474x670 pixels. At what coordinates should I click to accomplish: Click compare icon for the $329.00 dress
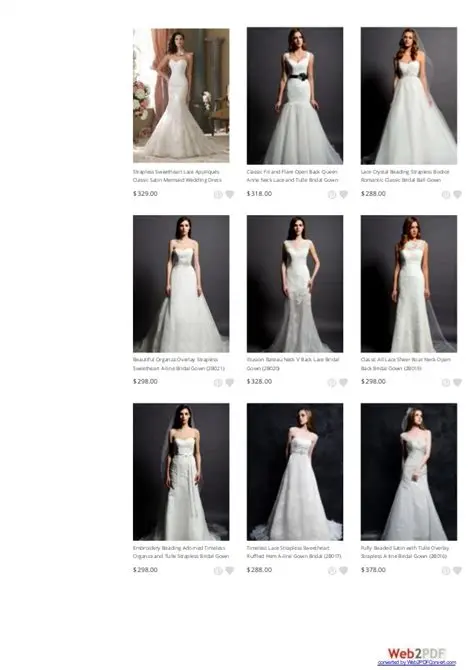tap(218, 194)
